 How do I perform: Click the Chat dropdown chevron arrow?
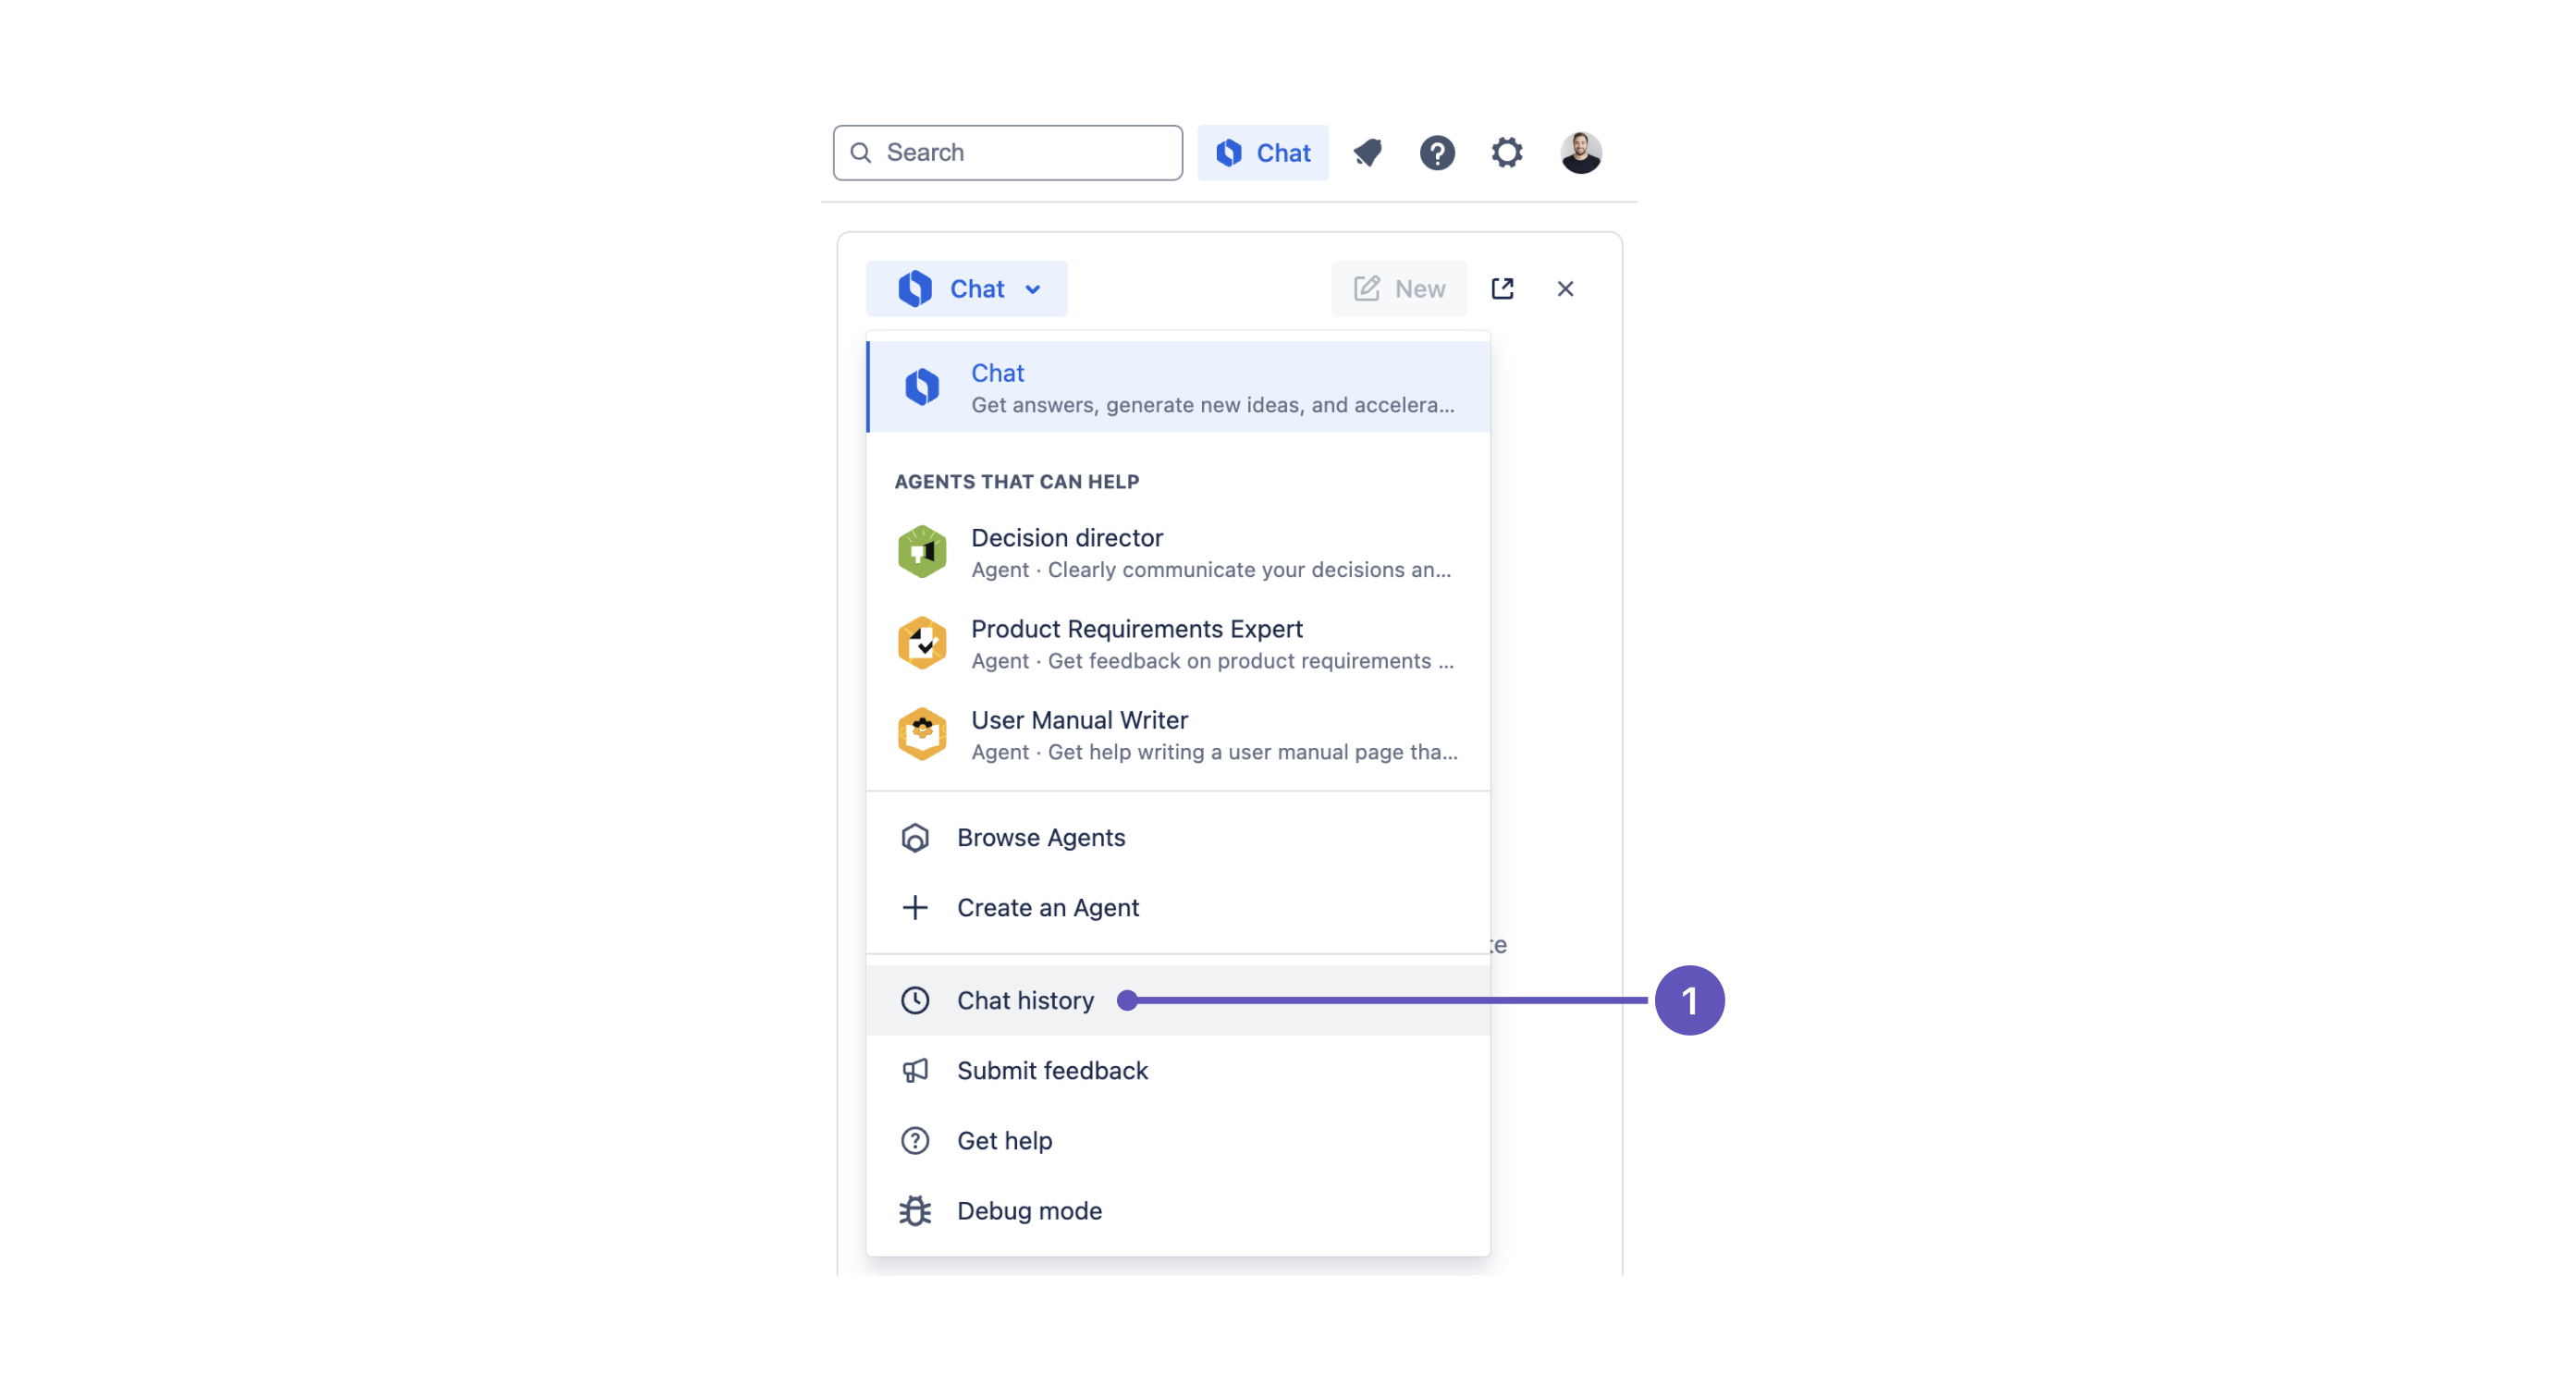click(x=1037, y=288)
